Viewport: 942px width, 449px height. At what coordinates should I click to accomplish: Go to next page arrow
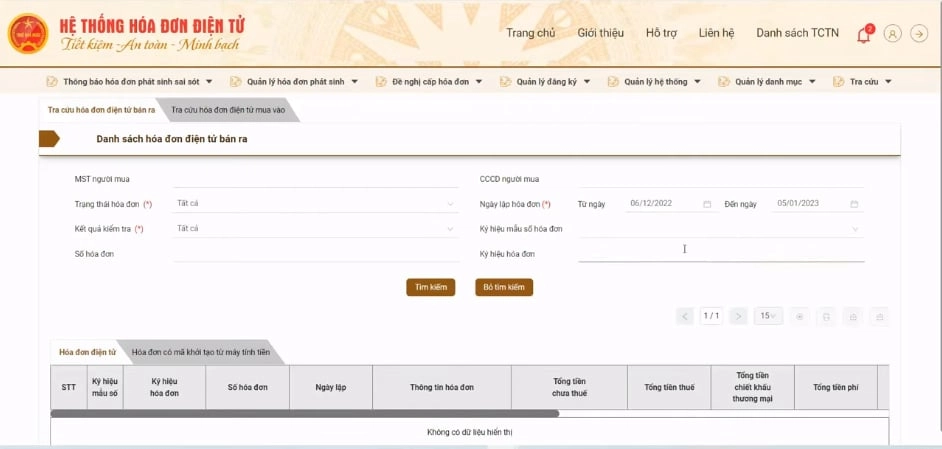click(738, 316)
